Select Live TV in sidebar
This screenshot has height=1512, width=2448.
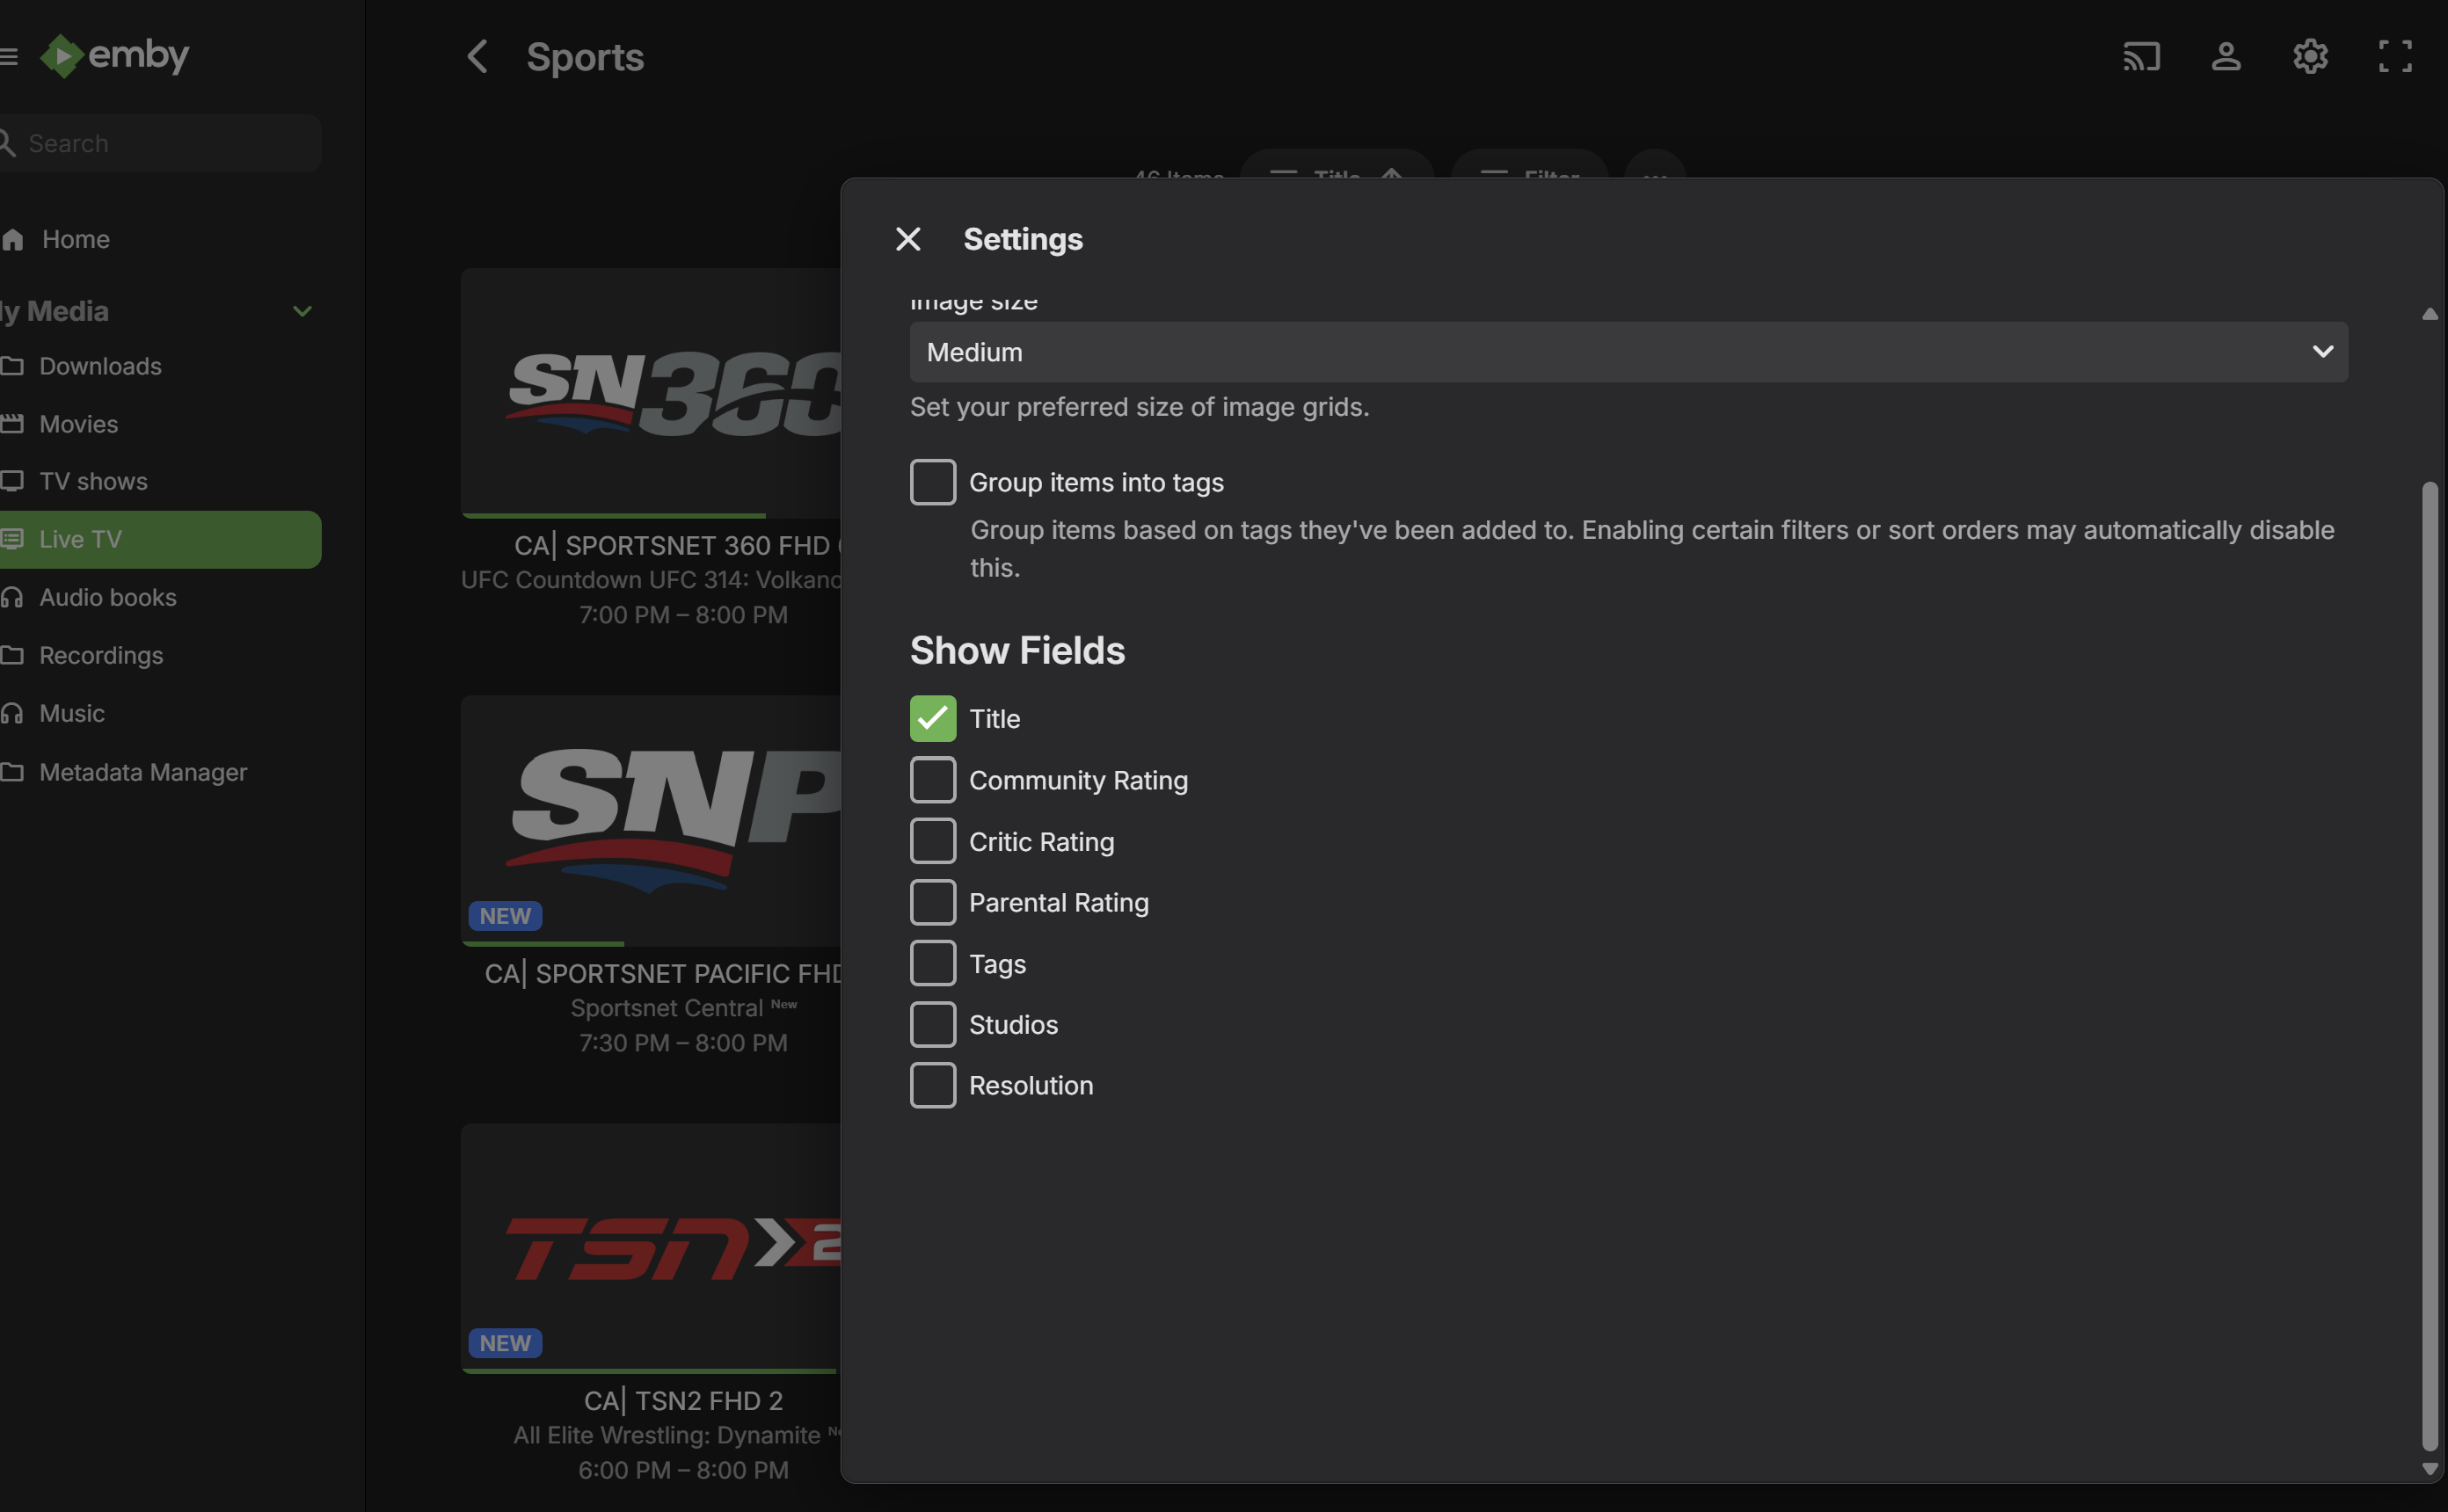tap(160, 539)
